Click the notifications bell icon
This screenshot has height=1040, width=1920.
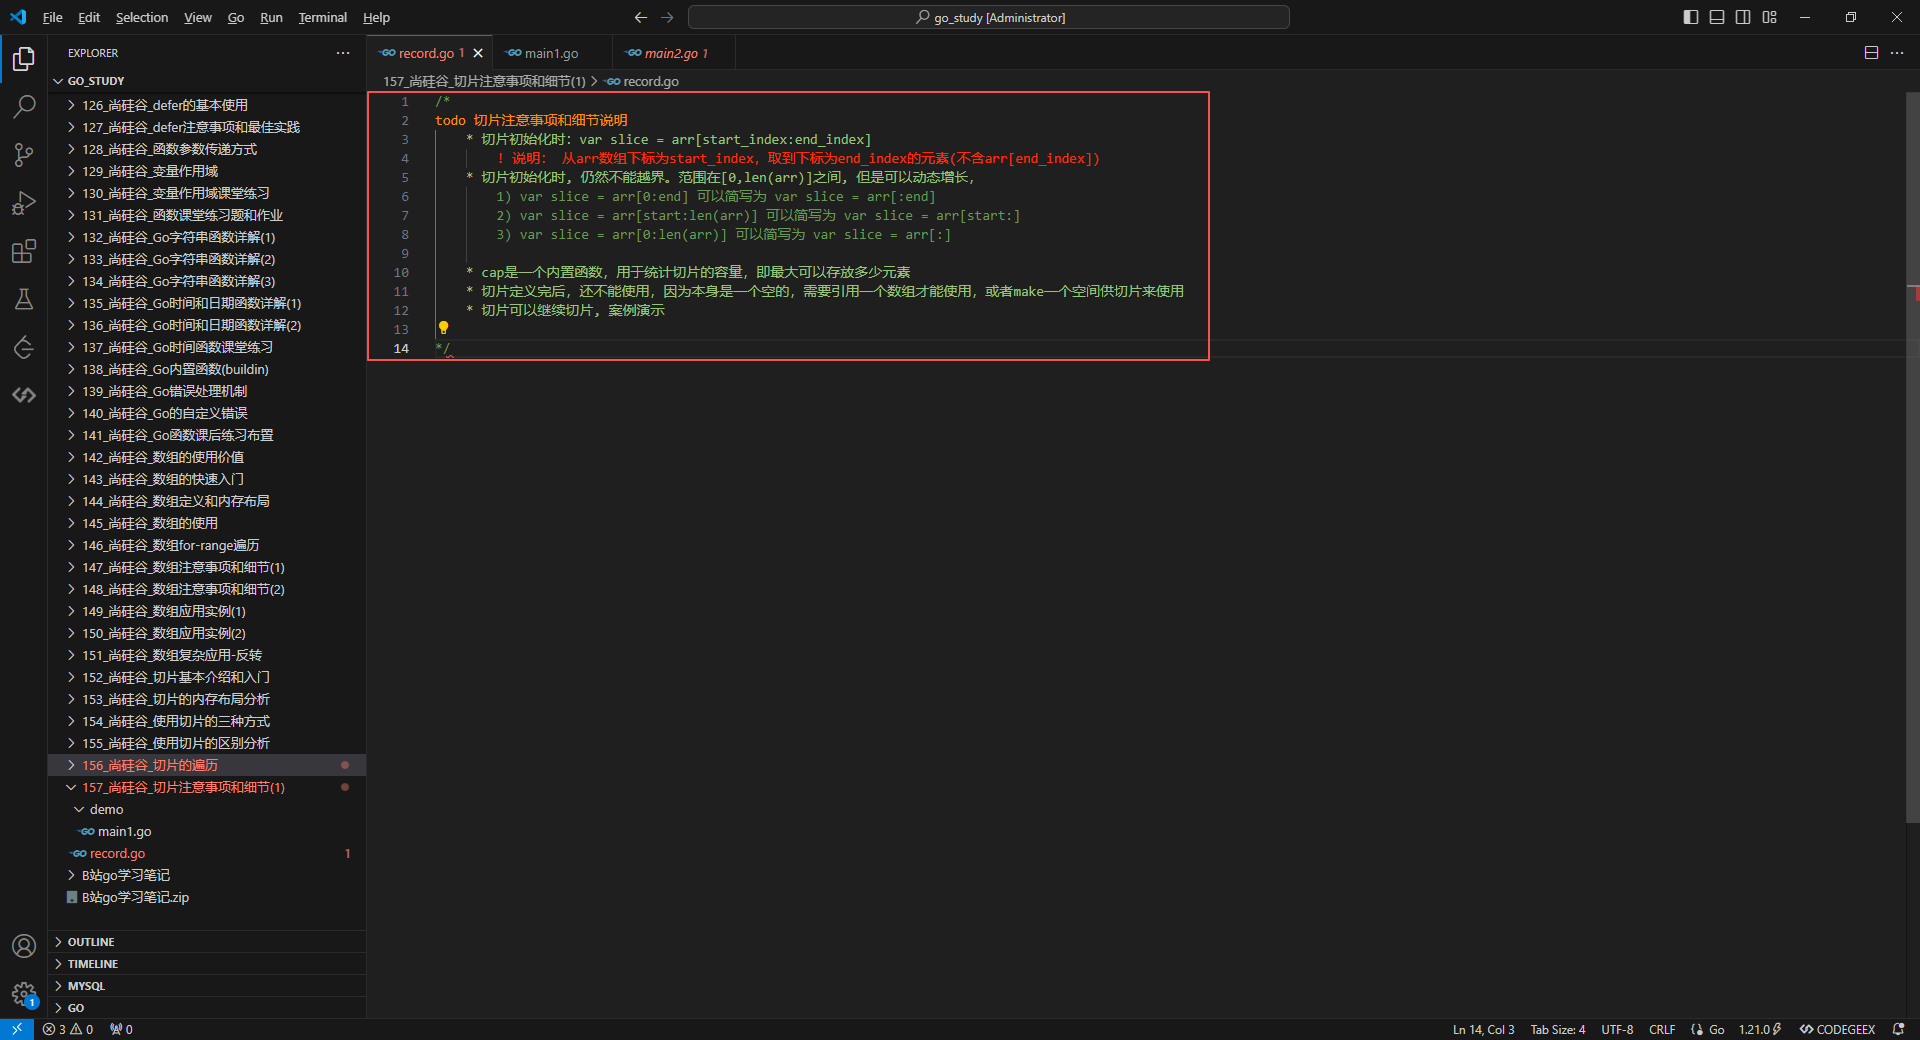pyautogui.click(x=1898, y=1029)
